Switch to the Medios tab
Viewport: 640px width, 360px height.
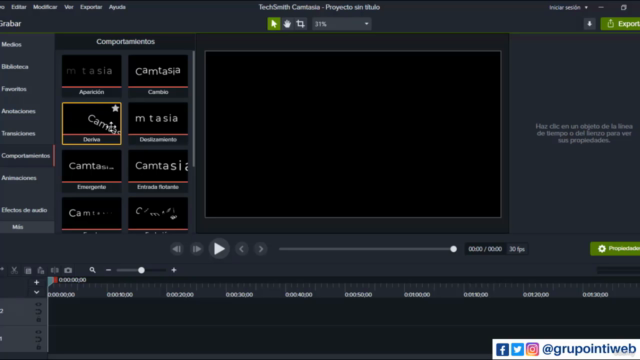(x=11, y=44)
